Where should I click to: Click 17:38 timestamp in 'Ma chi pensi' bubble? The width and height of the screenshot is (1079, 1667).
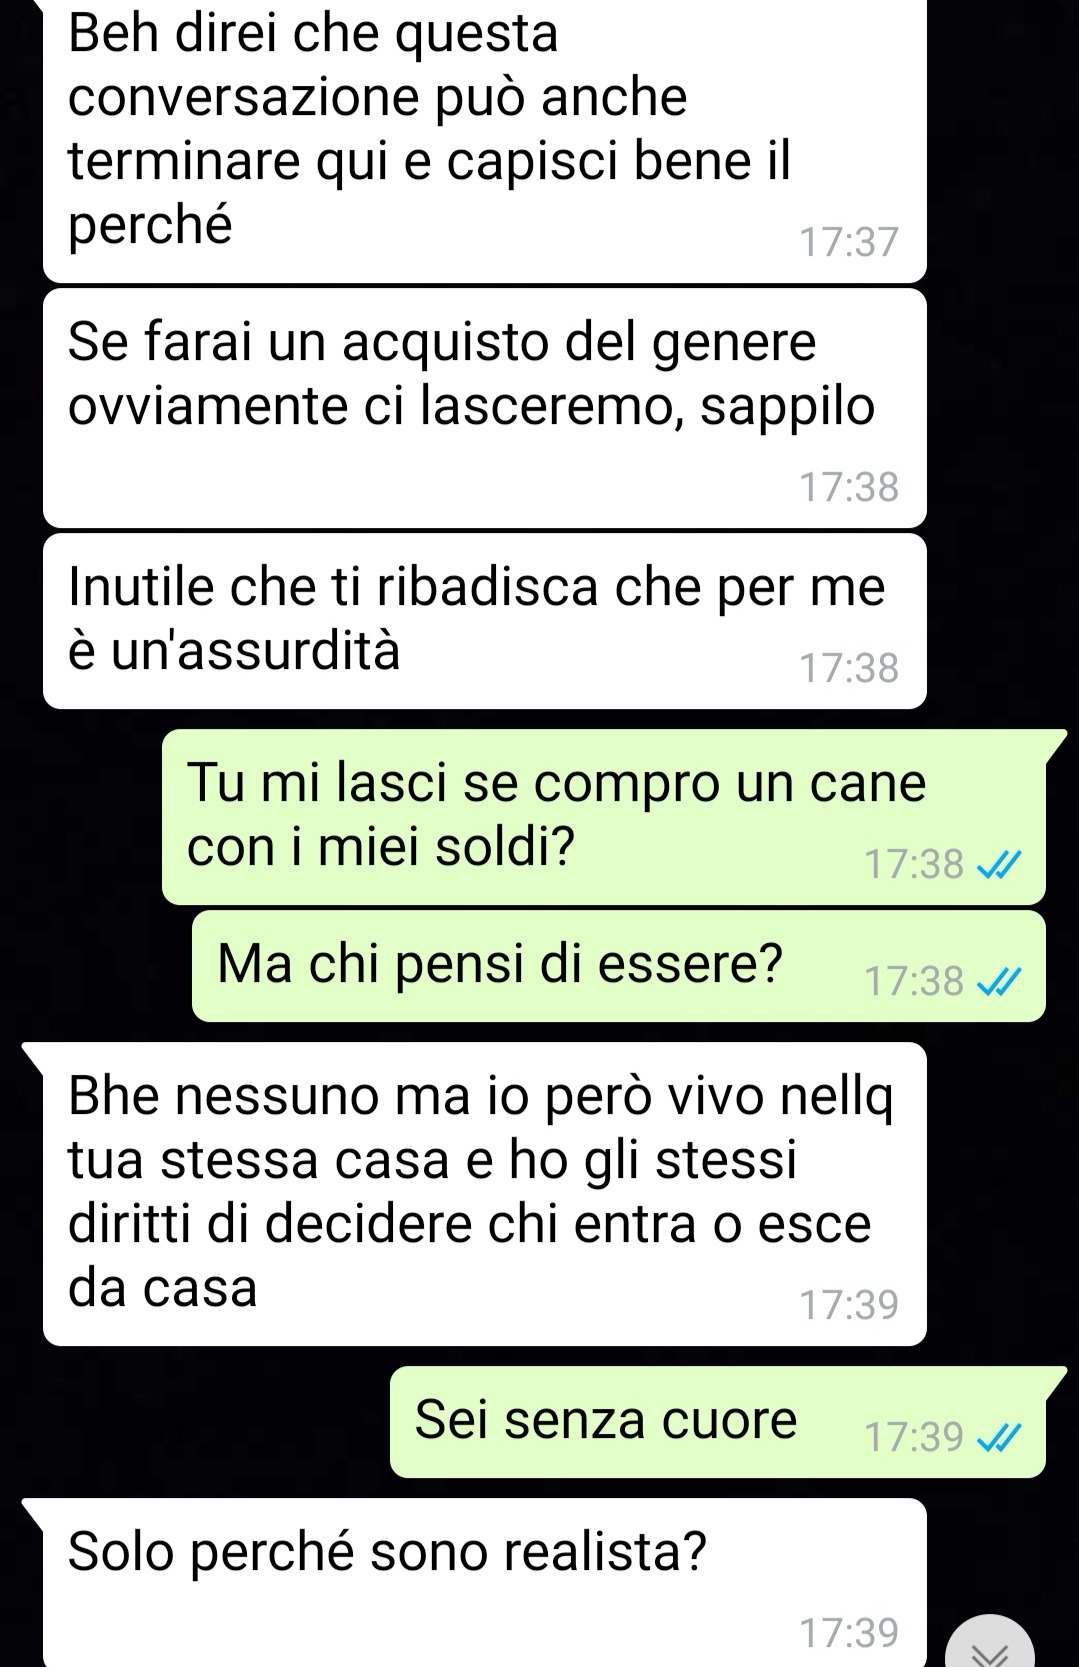click(914, 982)
